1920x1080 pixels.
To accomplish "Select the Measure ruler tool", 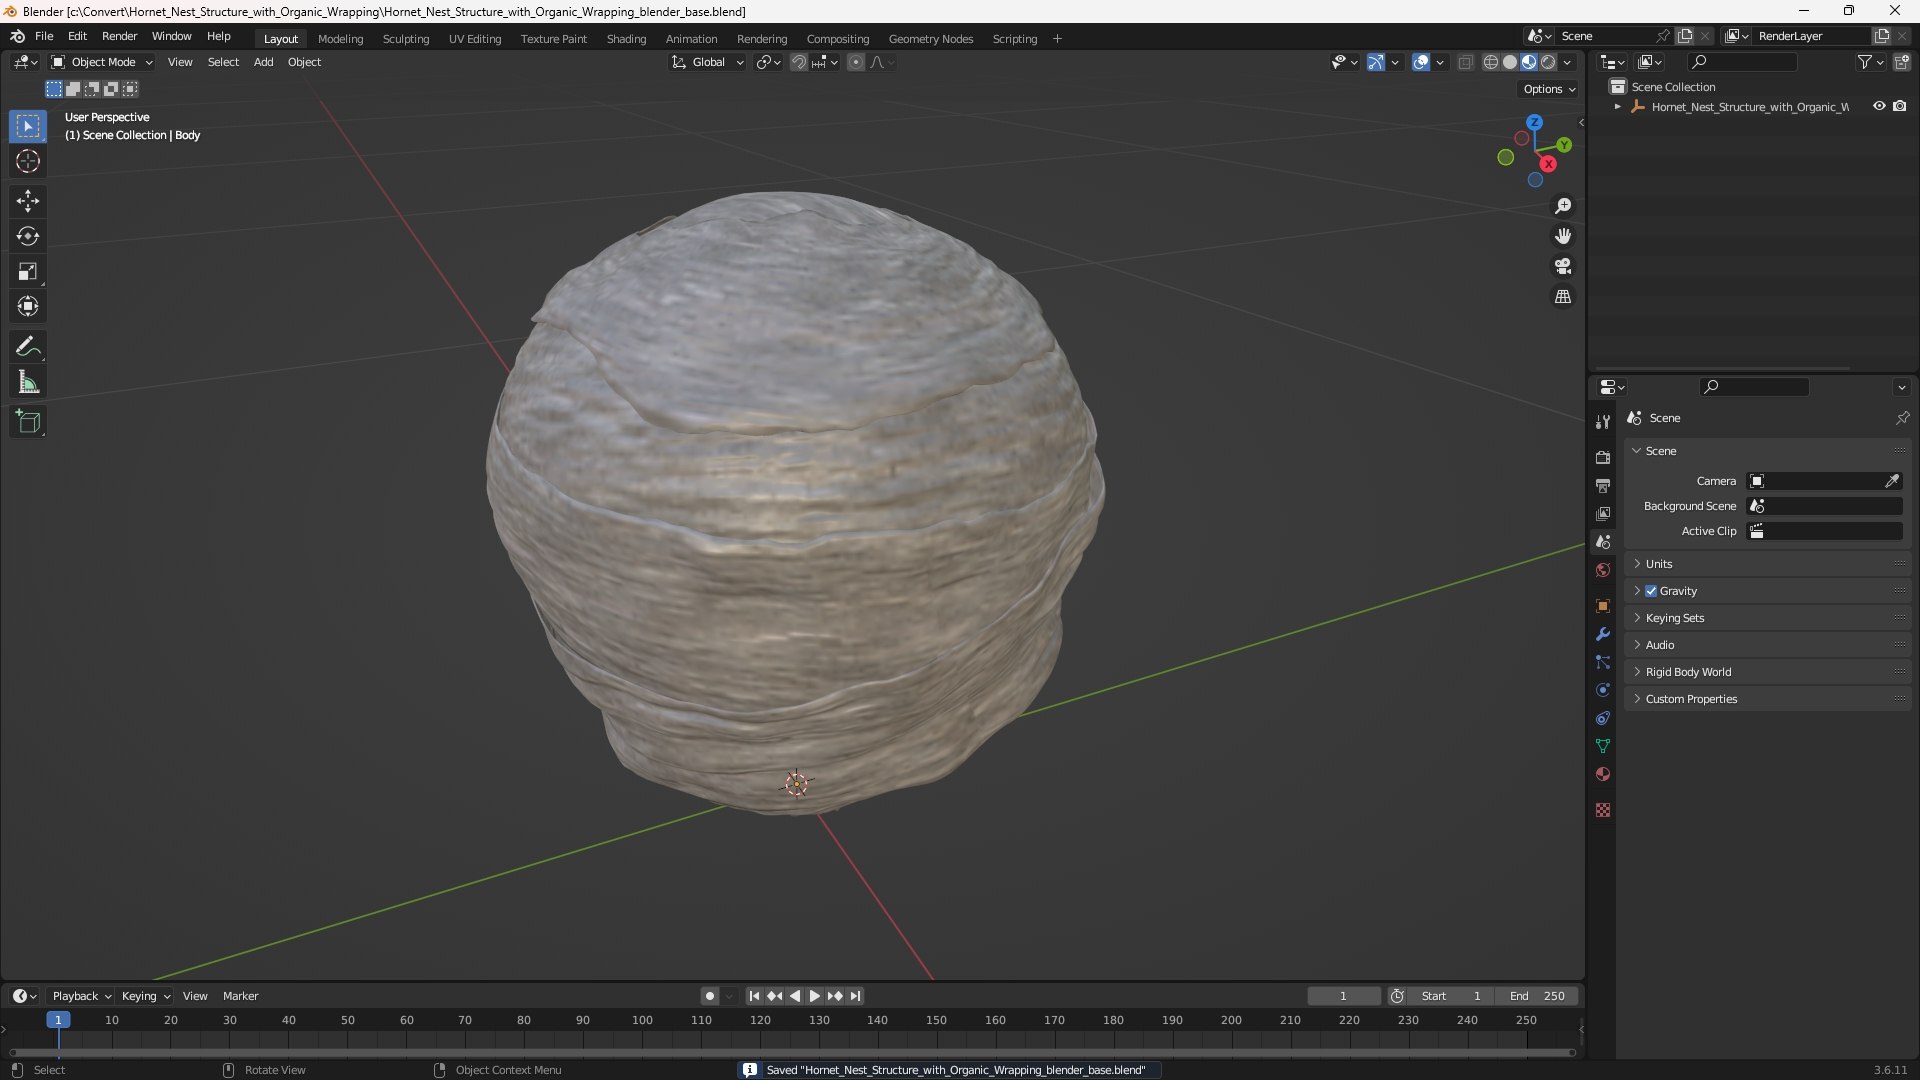I will click(28, 382).
